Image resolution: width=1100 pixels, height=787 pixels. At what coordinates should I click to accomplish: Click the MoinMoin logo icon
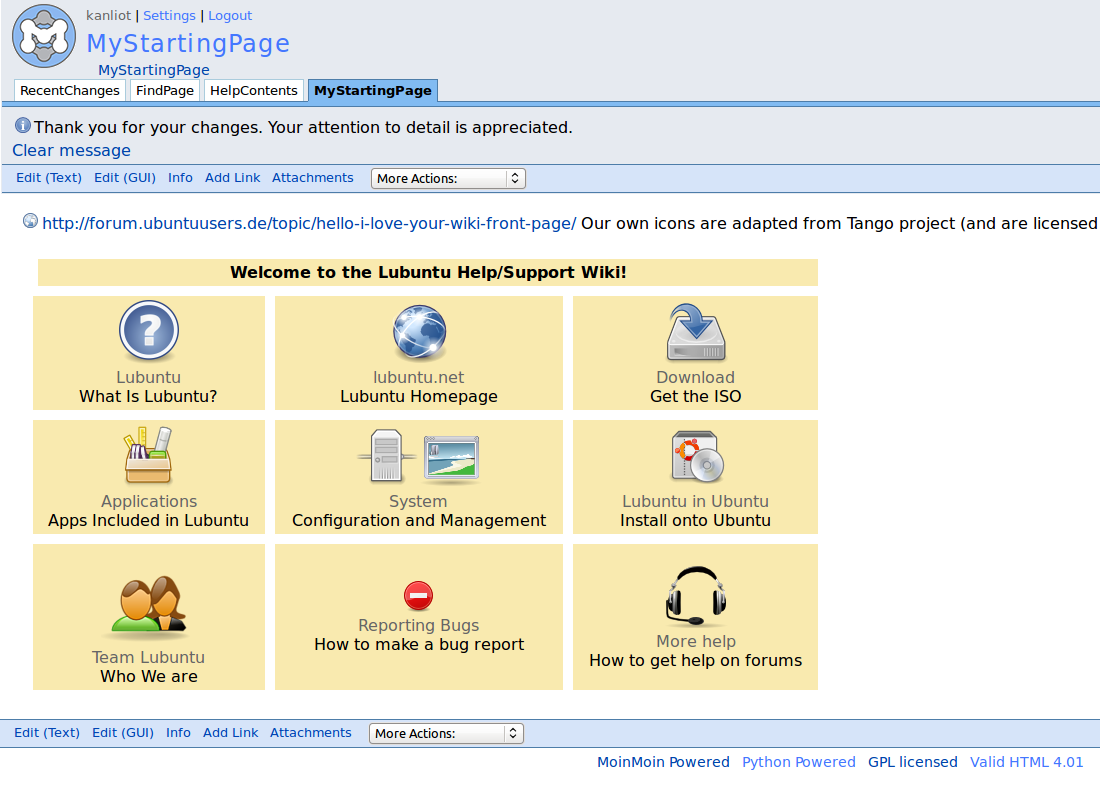click(x=44, y=36)
